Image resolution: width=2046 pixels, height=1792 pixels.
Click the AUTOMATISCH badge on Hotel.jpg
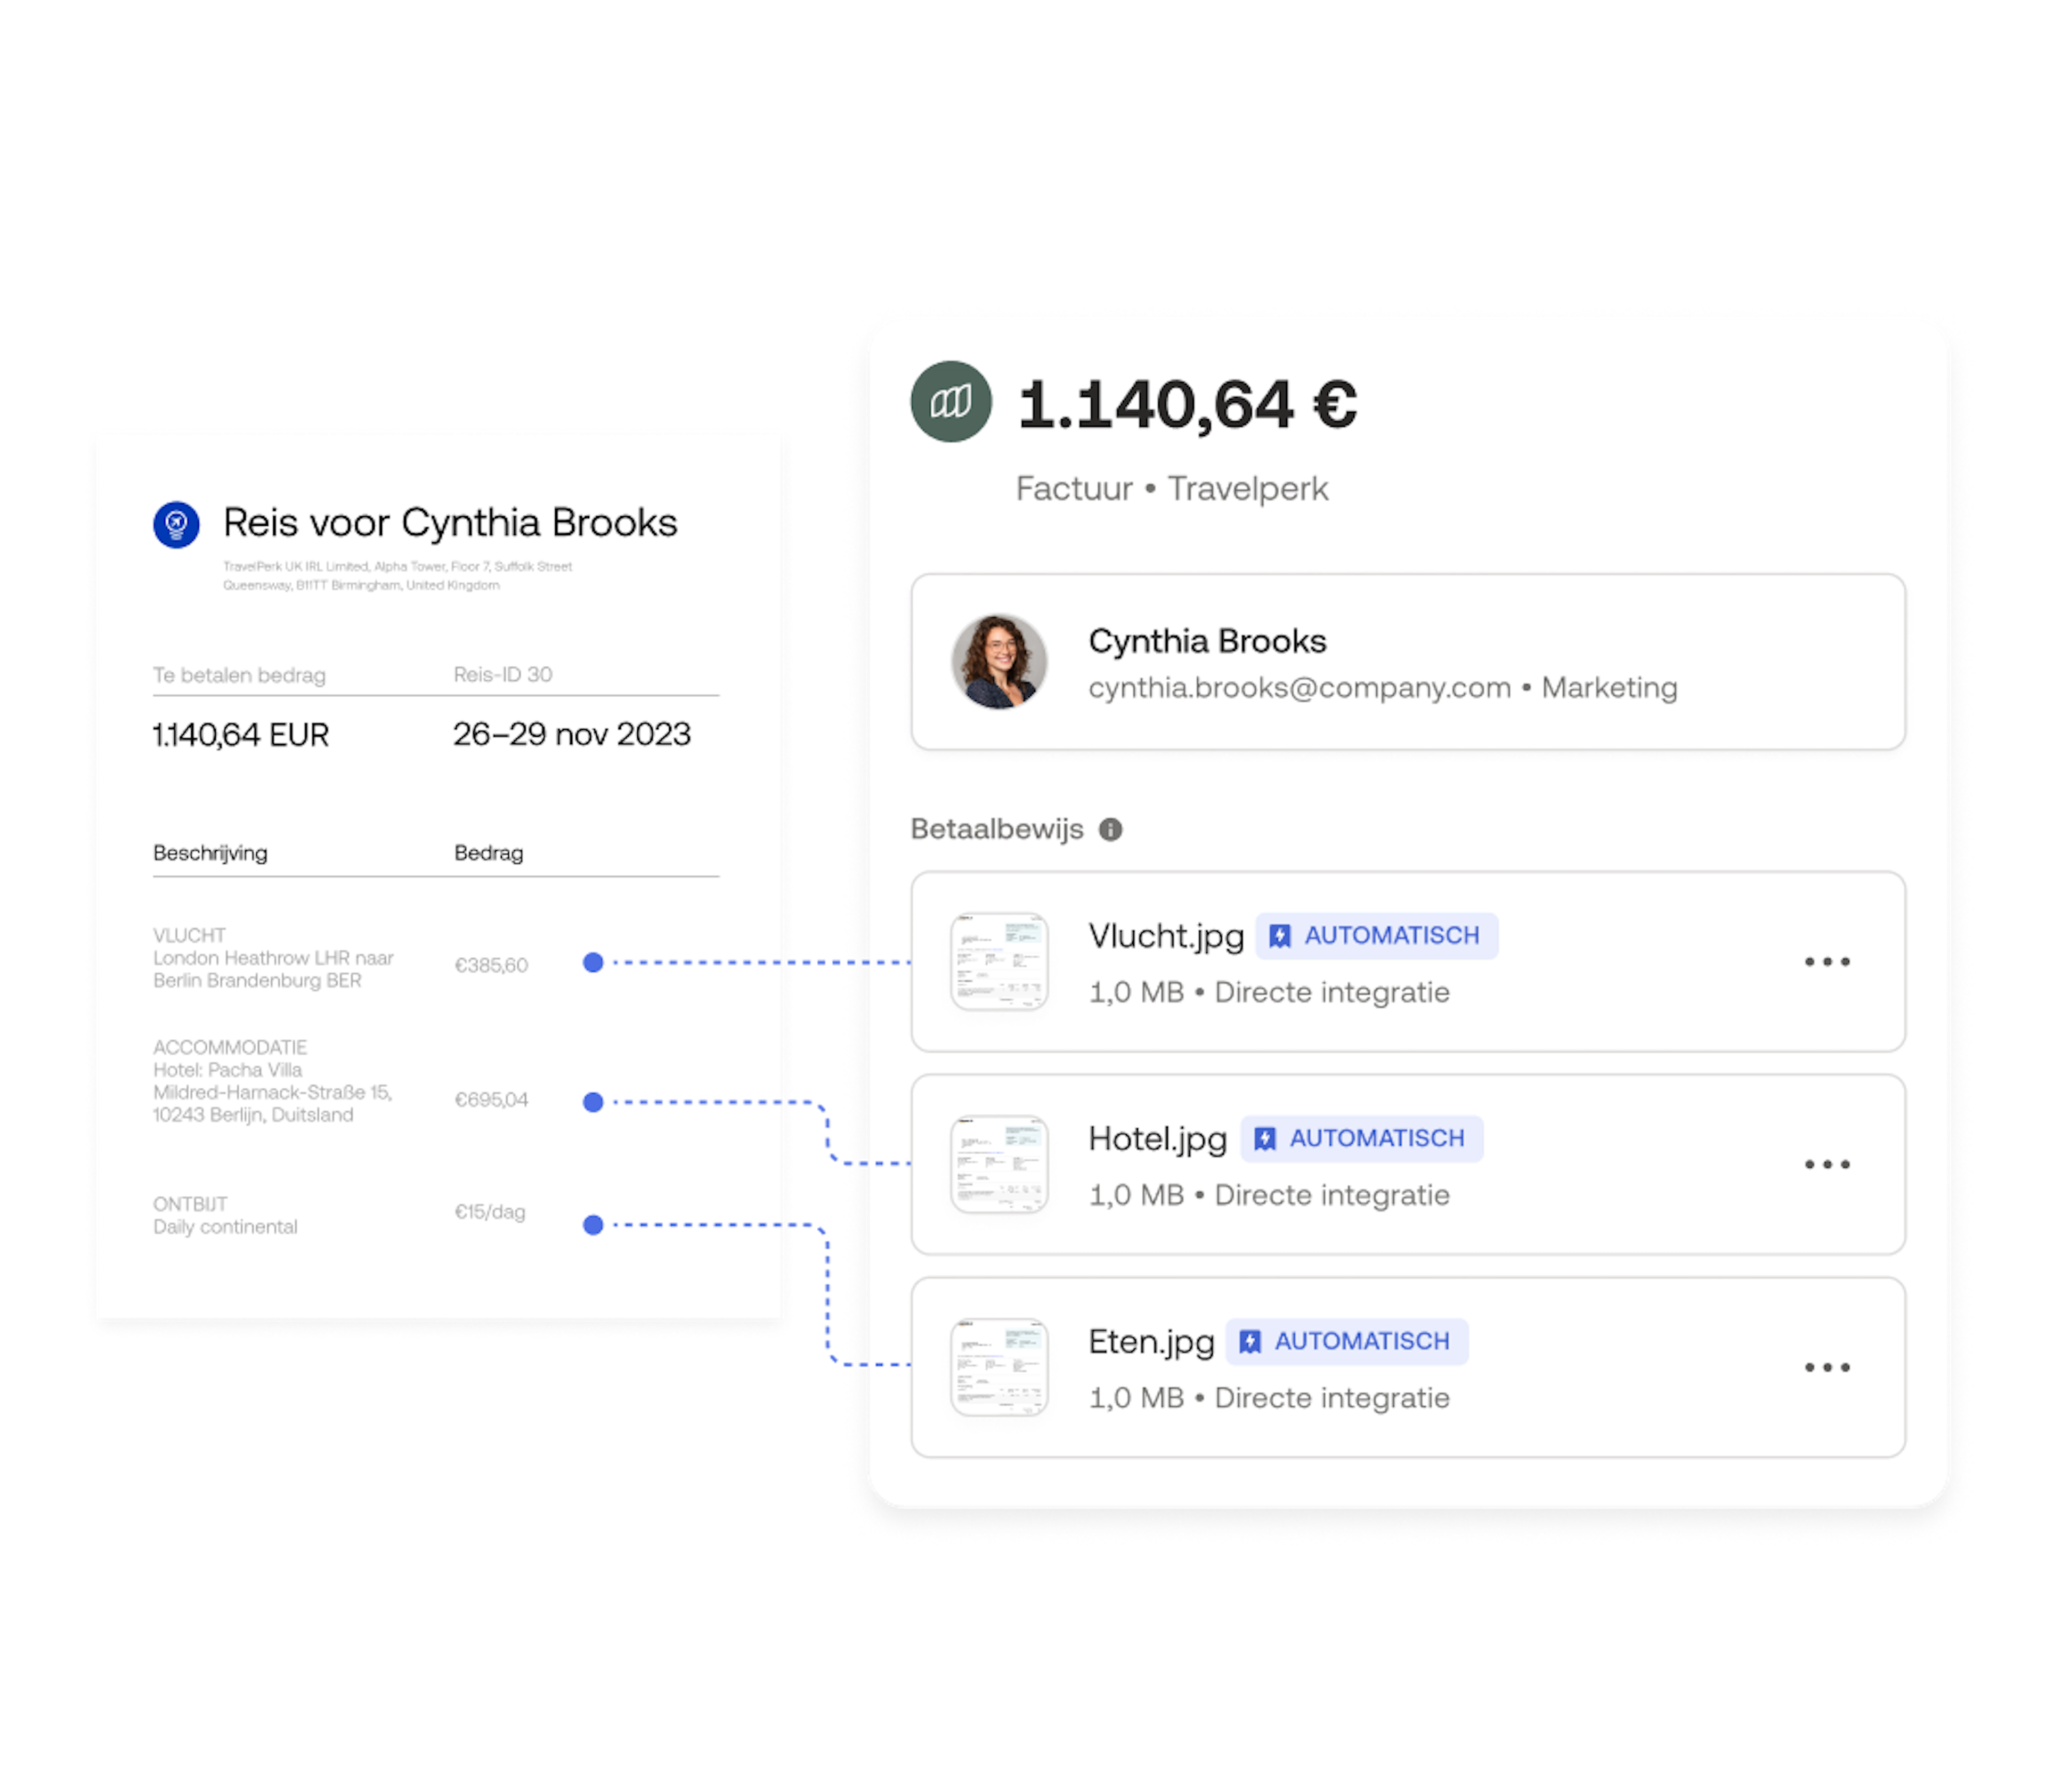coord(1362,1139)
